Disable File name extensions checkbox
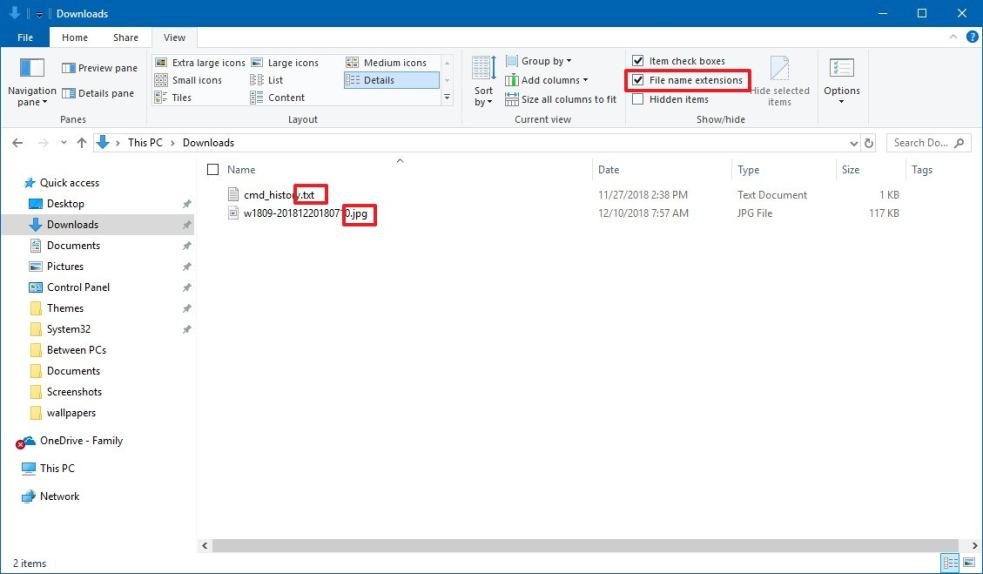 click(638, 80)
